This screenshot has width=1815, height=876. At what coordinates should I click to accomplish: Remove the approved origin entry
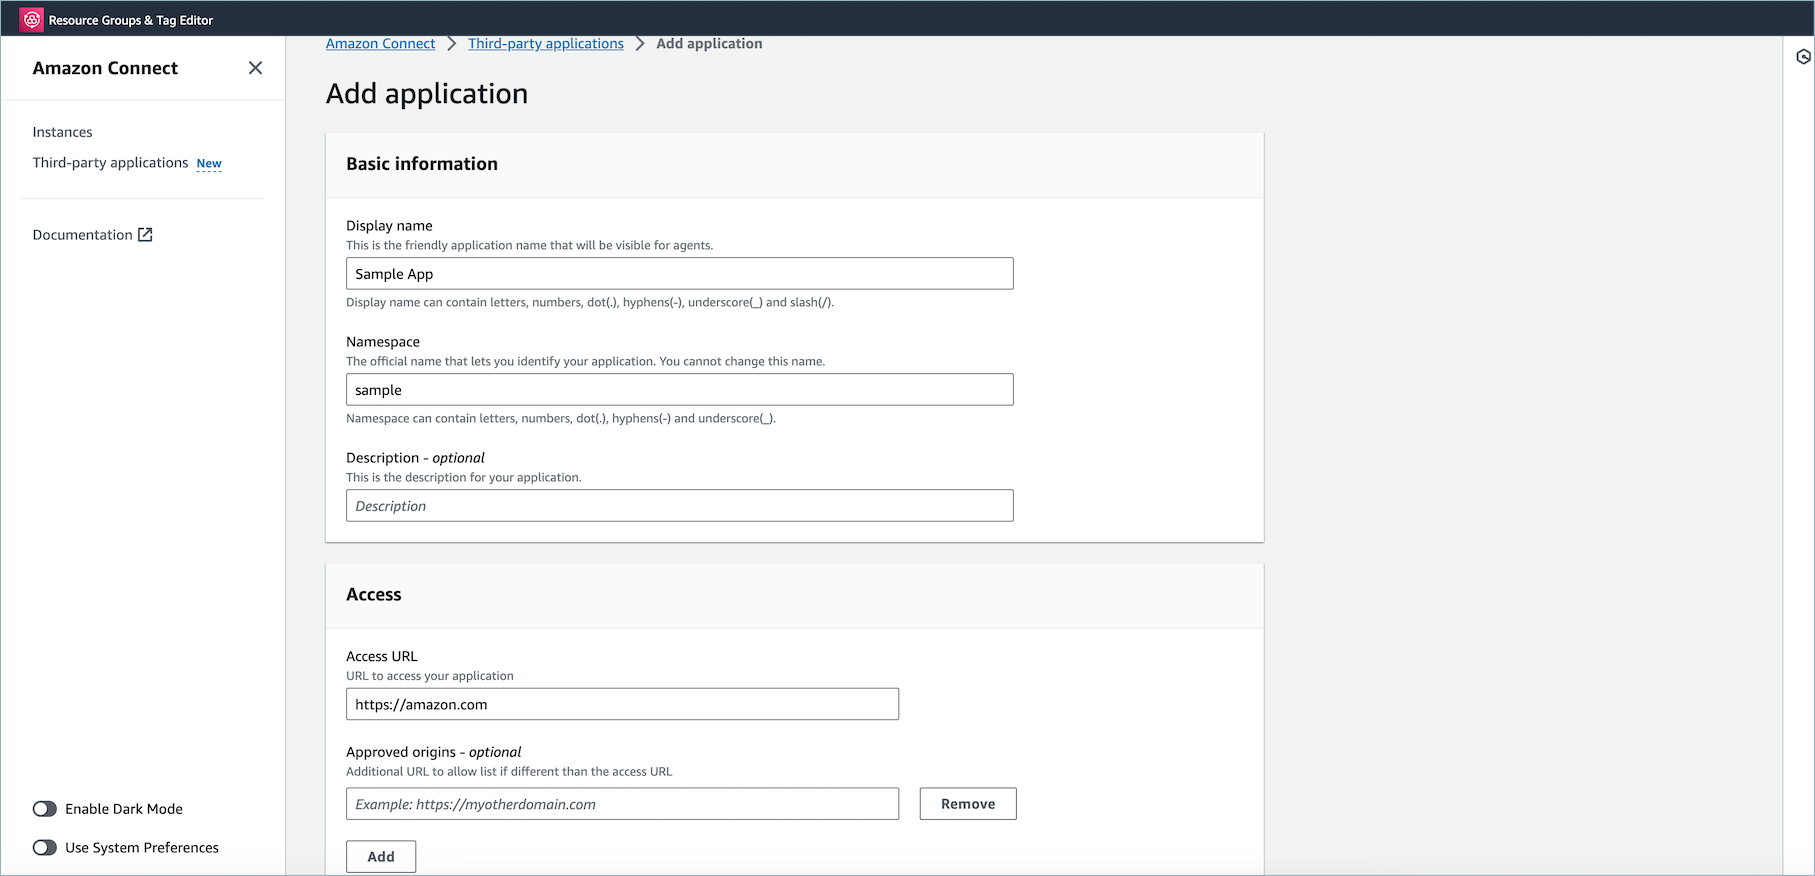tap(968, 804)
